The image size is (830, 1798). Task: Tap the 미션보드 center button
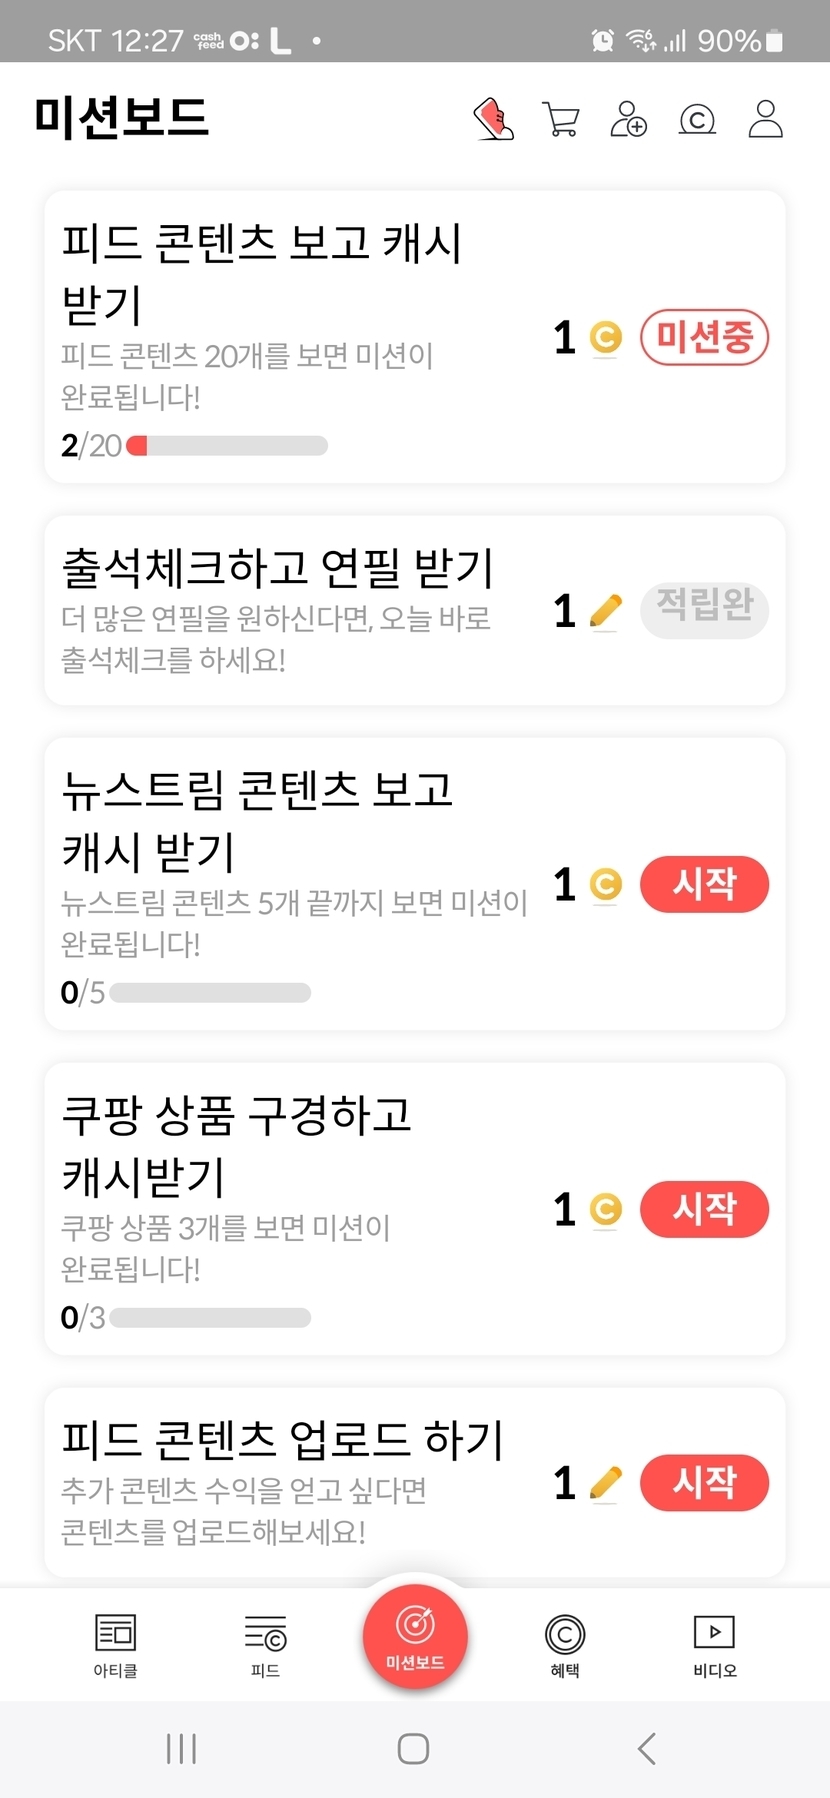coord(415,1636)
